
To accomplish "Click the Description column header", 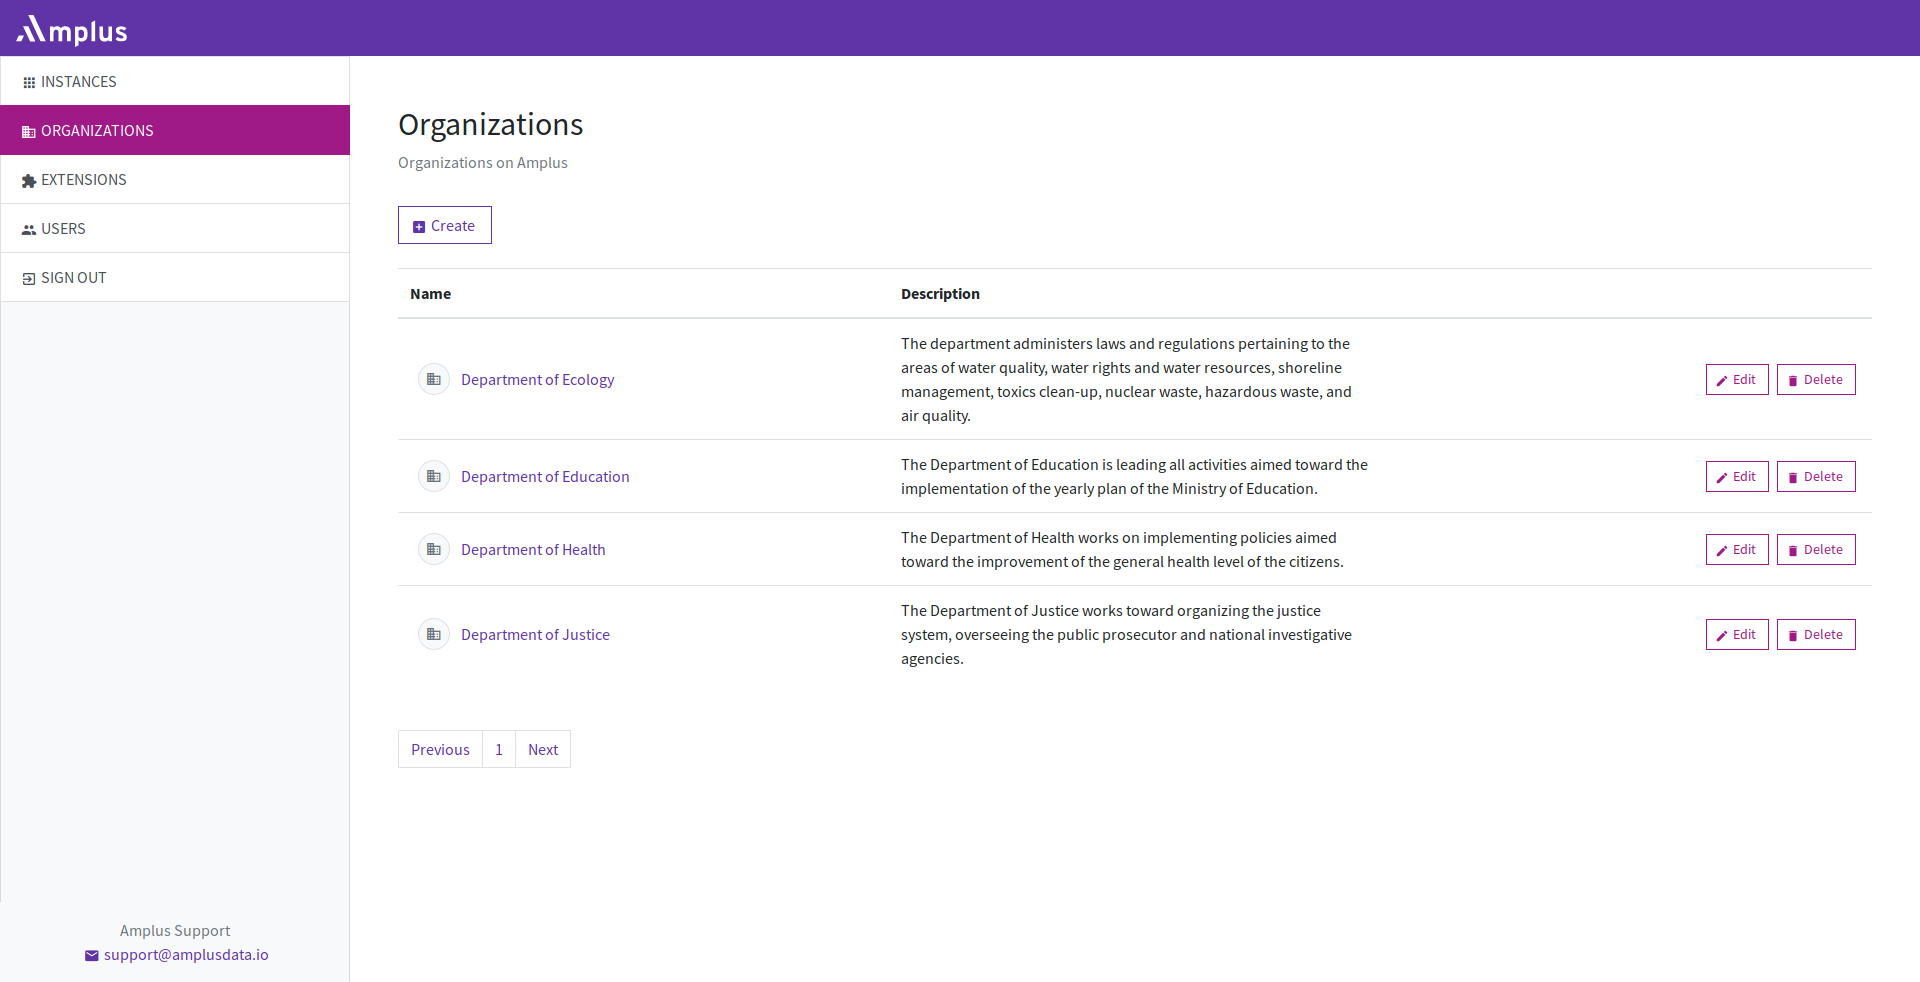I will pos(940,293).
